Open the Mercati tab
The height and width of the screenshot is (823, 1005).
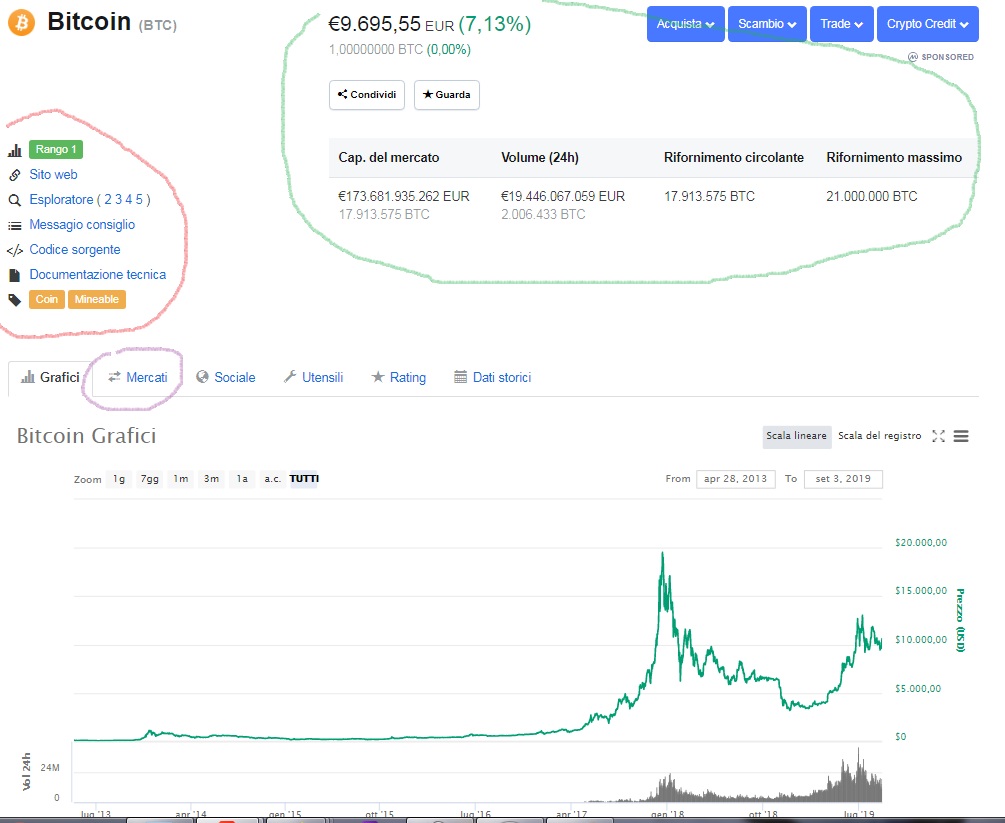[x=138, y=378]
